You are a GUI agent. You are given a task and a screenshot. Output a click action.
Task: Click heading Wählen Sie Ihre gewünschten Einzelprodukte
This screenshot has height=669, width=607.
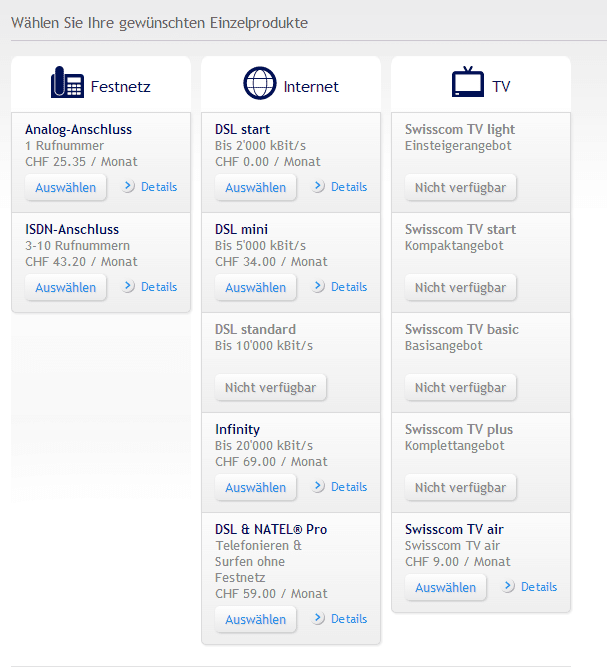point(160,23)
